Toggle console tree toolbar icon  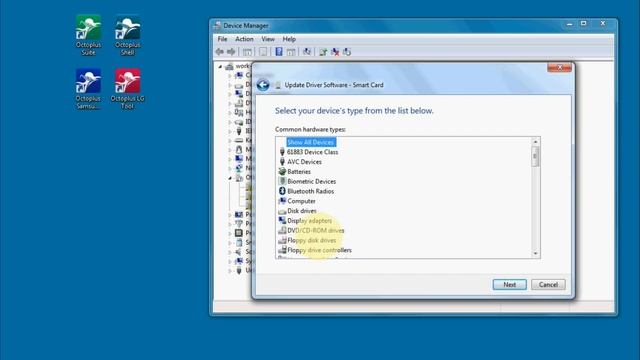pyautogui.click(x=247, y=52)
